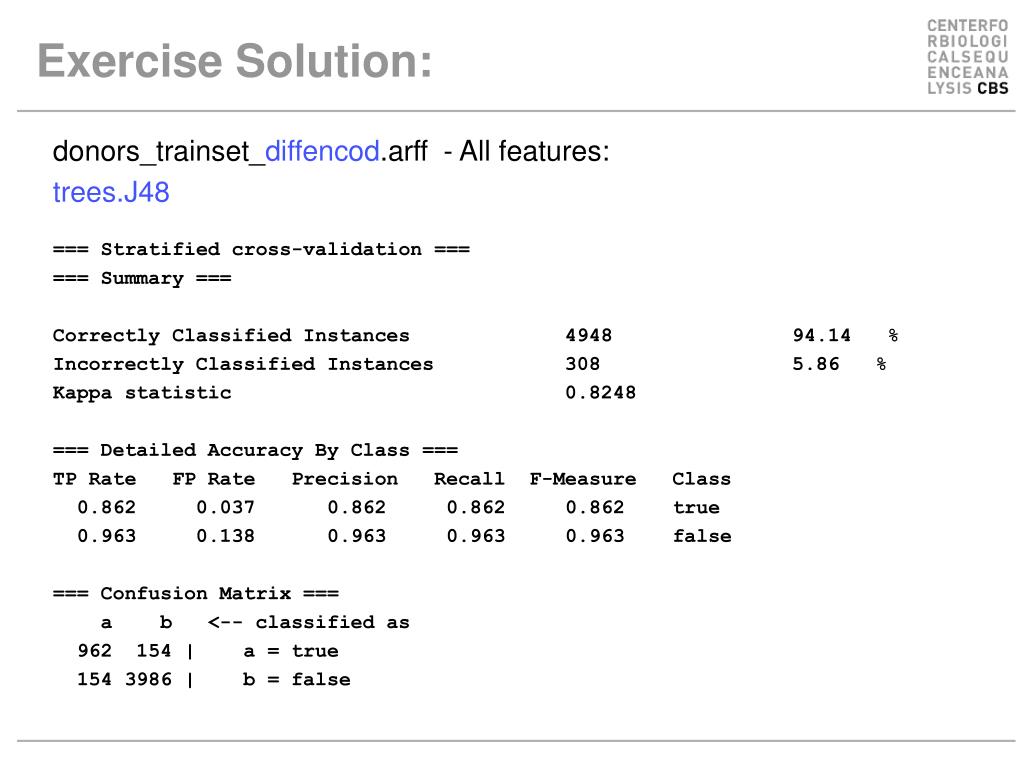Click the confusion matrix value 3986
The width and height of the screenshot is (1024, 768).
148,680
